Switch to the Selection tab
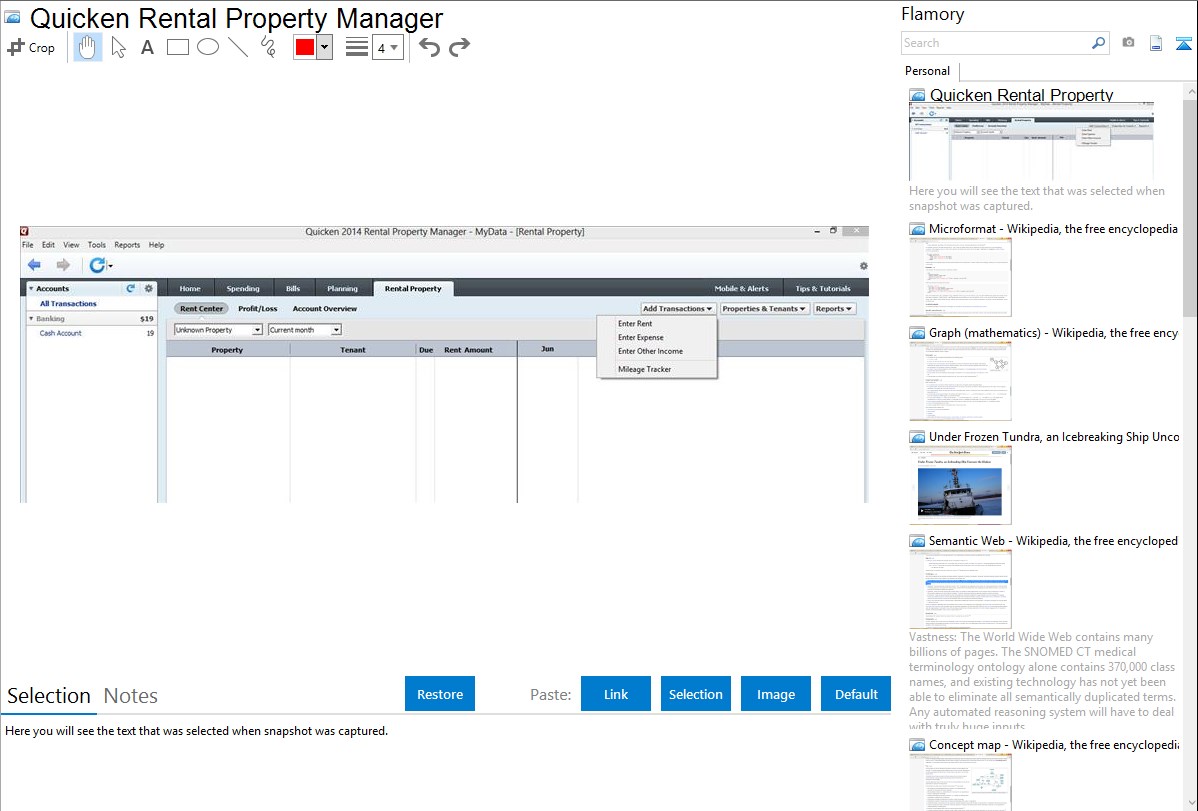This screenshot has width=1198, height=811. 49,696
